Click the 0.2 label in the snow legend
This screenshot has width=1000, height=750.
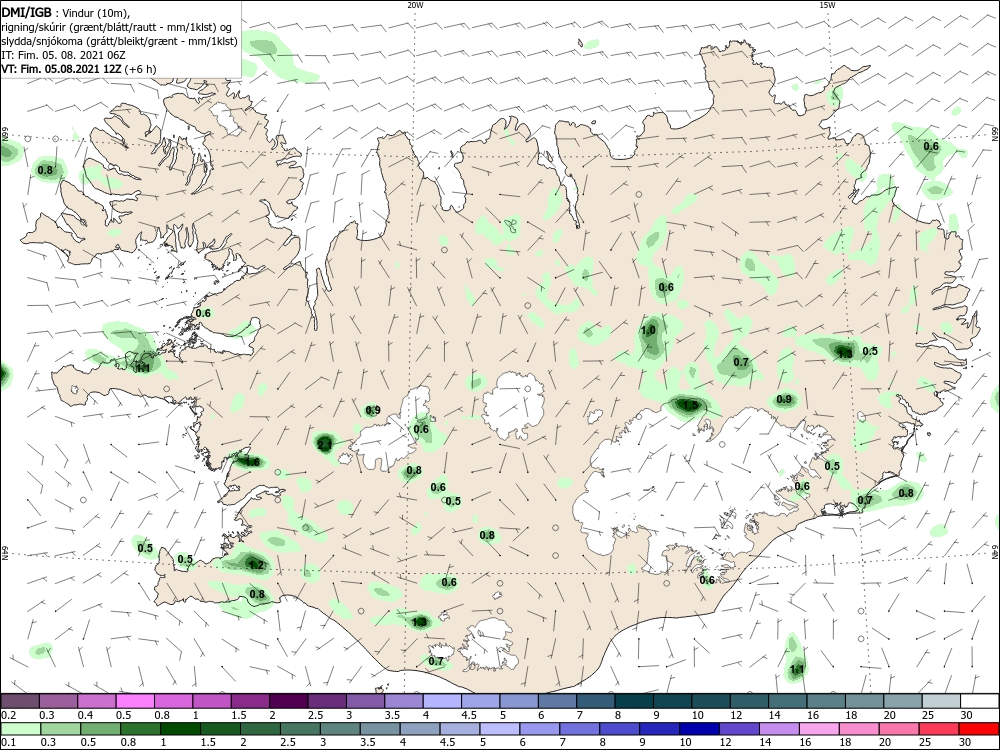point(8,716)
